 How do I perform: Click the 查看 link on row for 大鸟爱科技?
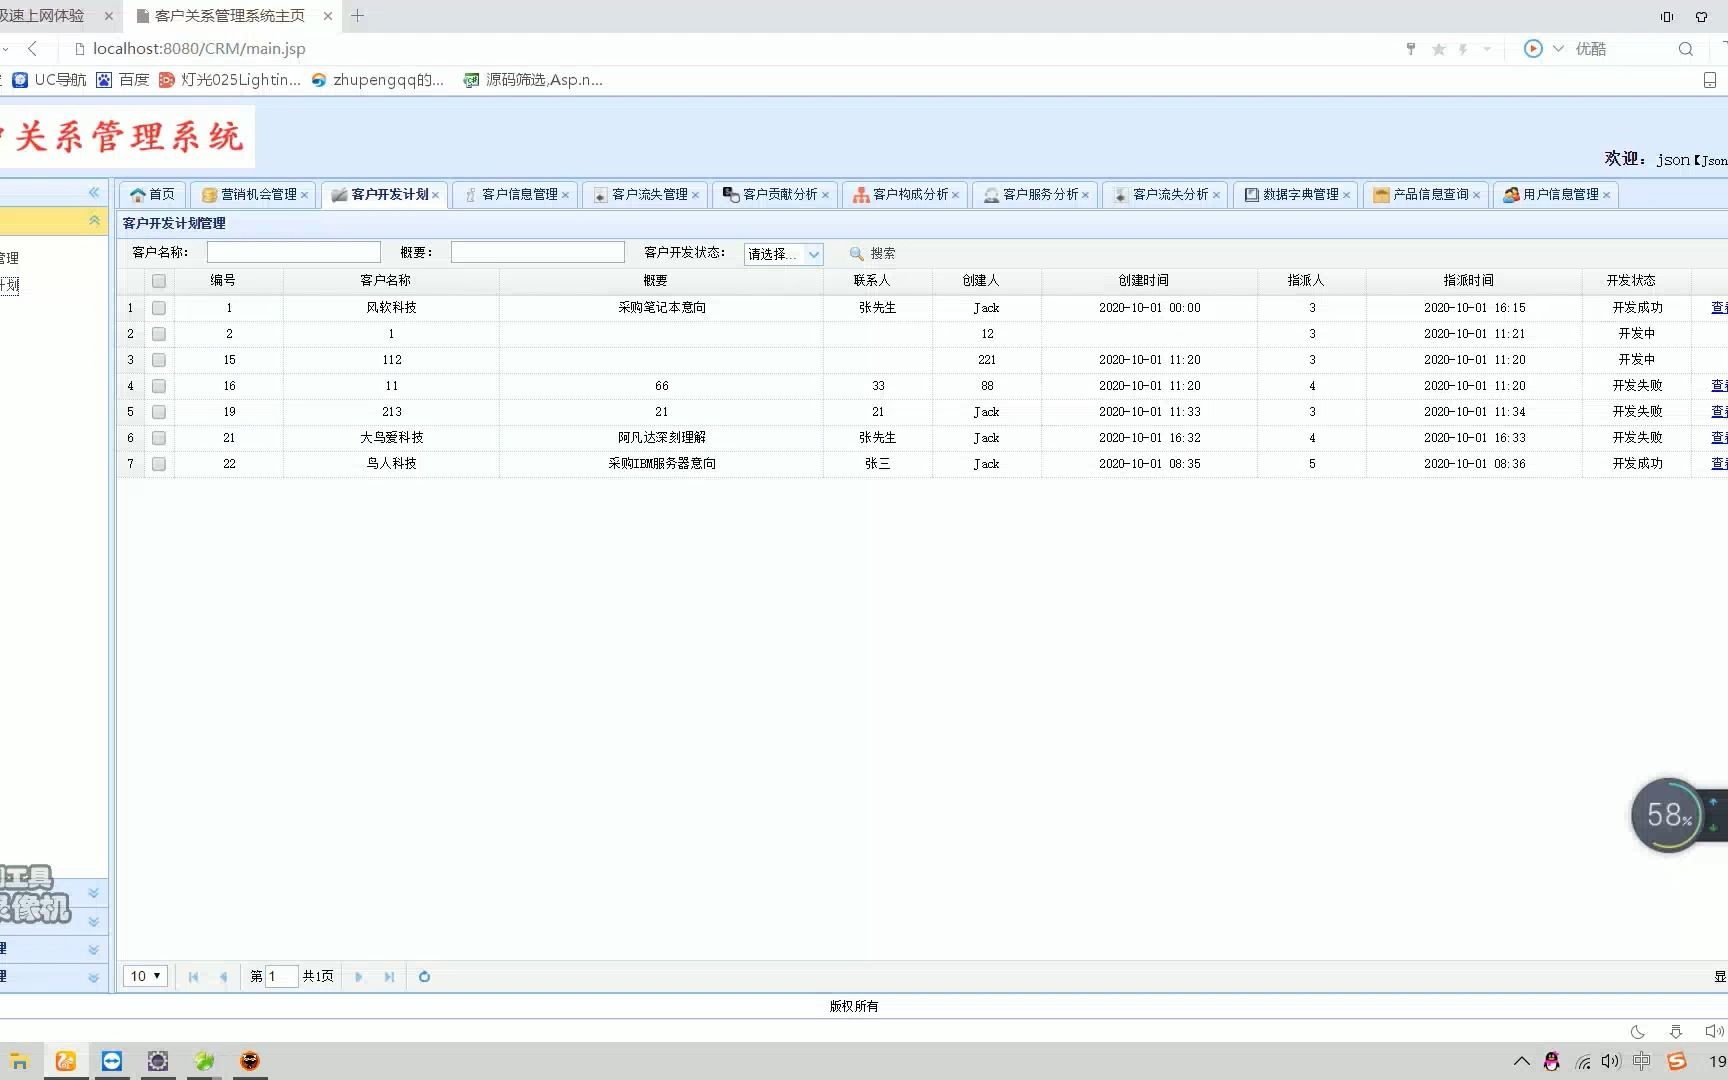pyautogui.click(x=1718, y=437)
